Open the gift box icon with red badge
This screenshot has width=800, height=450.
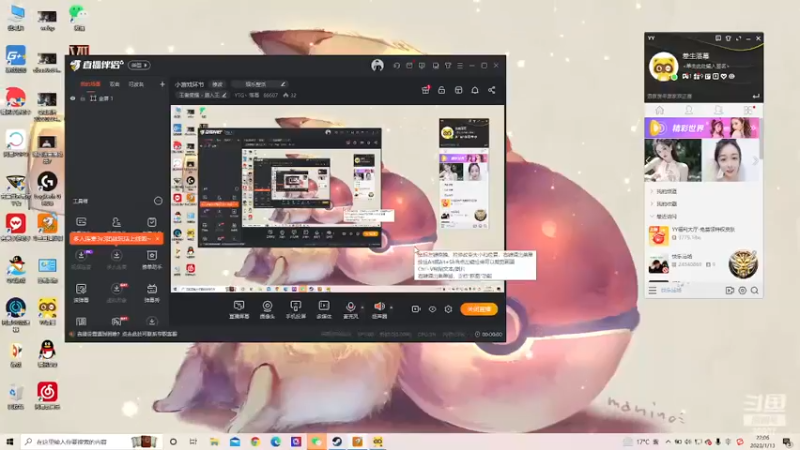tap(426, 90)
